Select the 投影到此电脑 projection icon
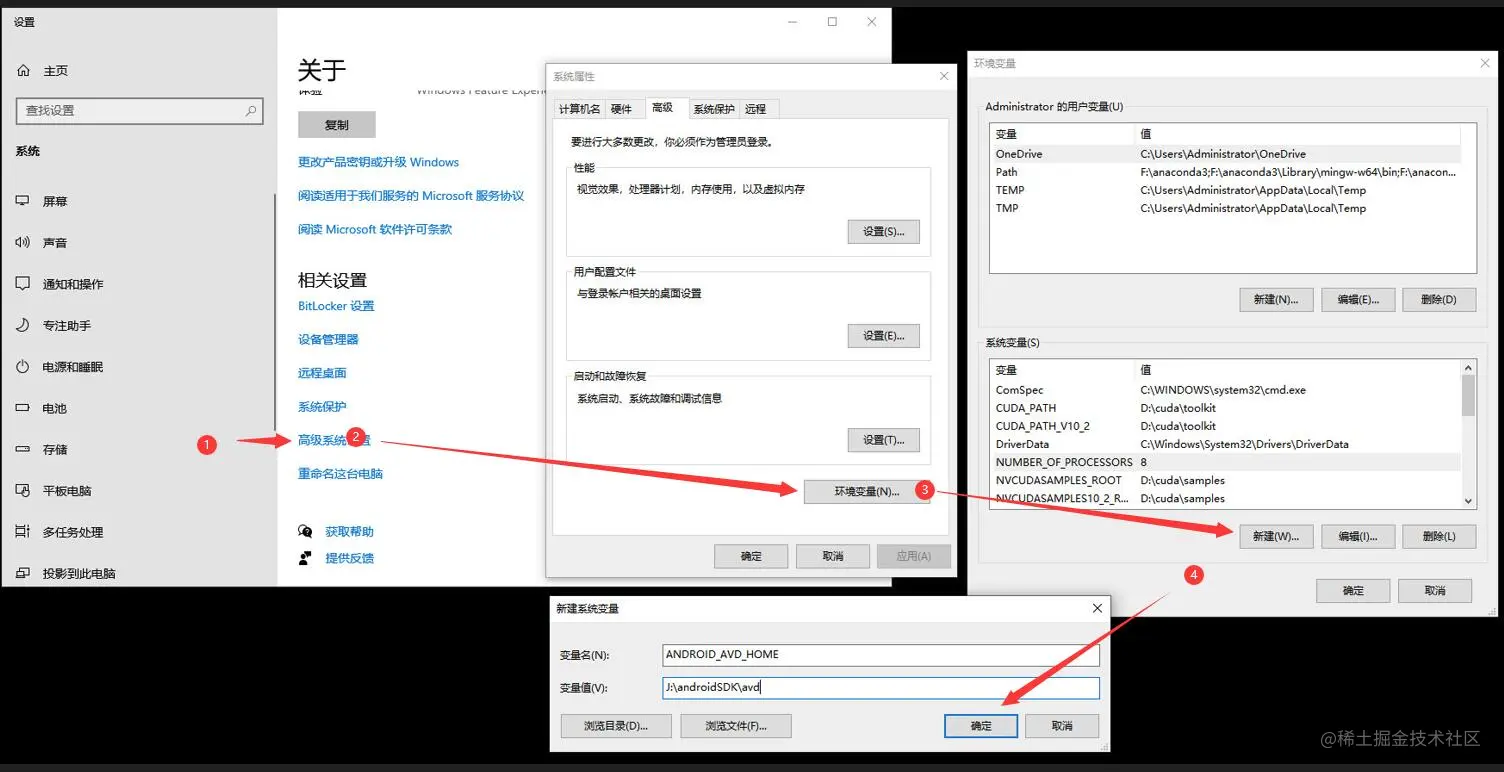This screenshot has width=1504, height=772. tap(24, 573)
